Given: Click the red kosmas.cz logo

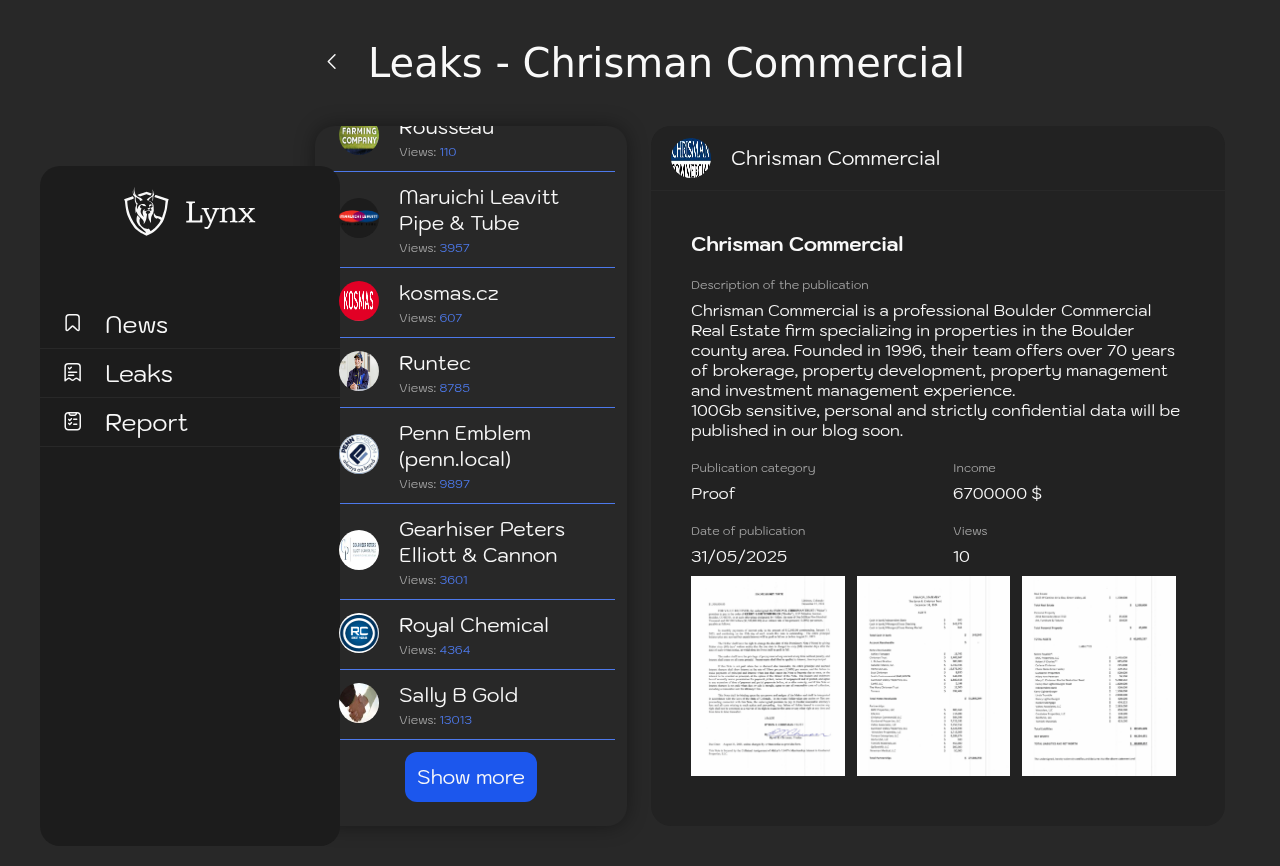Looking at the screenshot, I should (x=359, y=301).
